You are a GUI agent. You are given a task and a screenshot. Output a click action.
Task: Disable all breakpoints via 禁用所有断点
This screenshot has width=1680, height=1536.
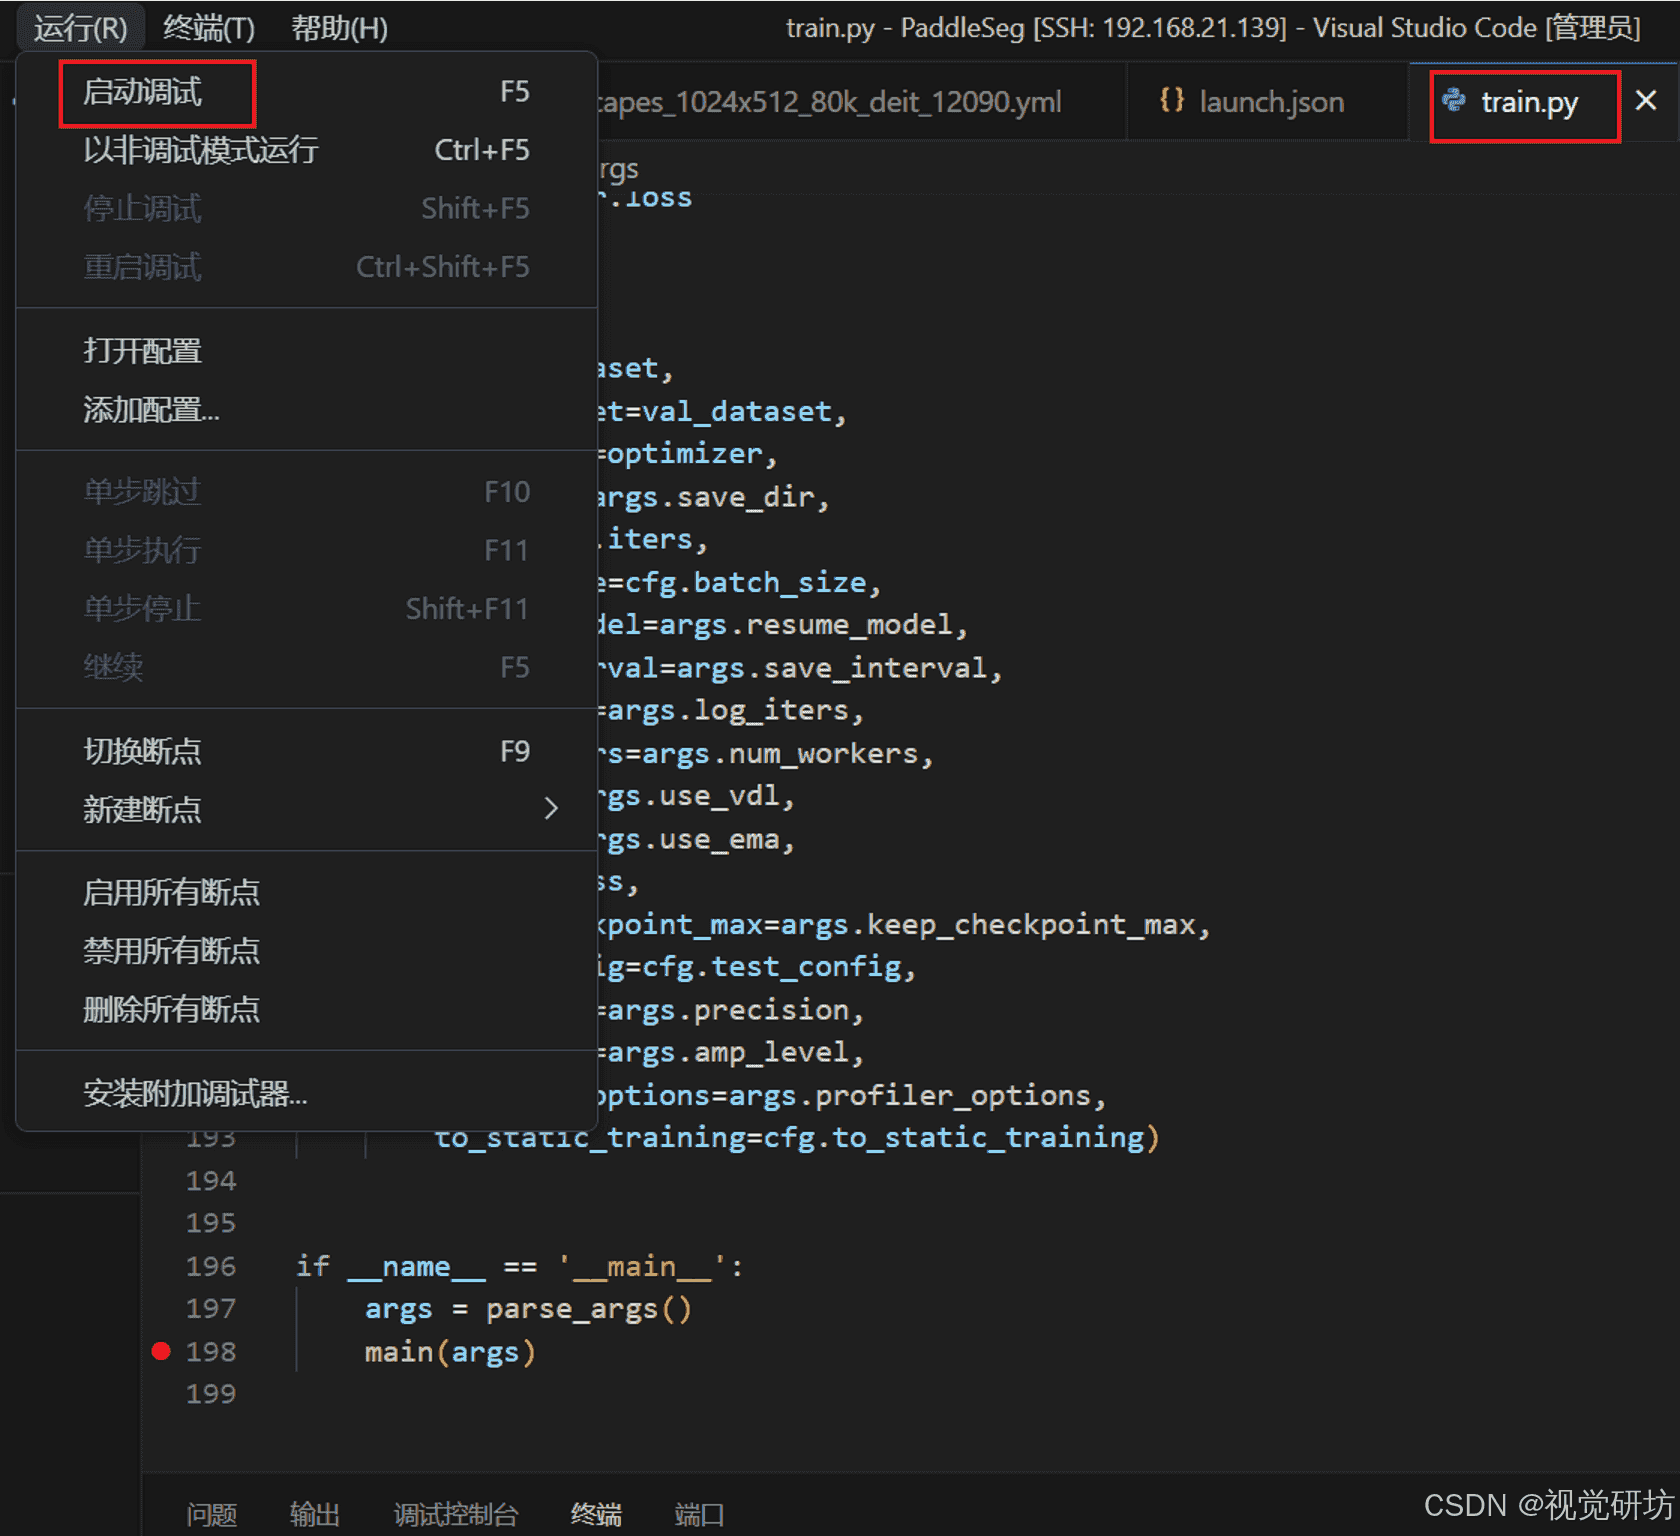click(172, 951)
